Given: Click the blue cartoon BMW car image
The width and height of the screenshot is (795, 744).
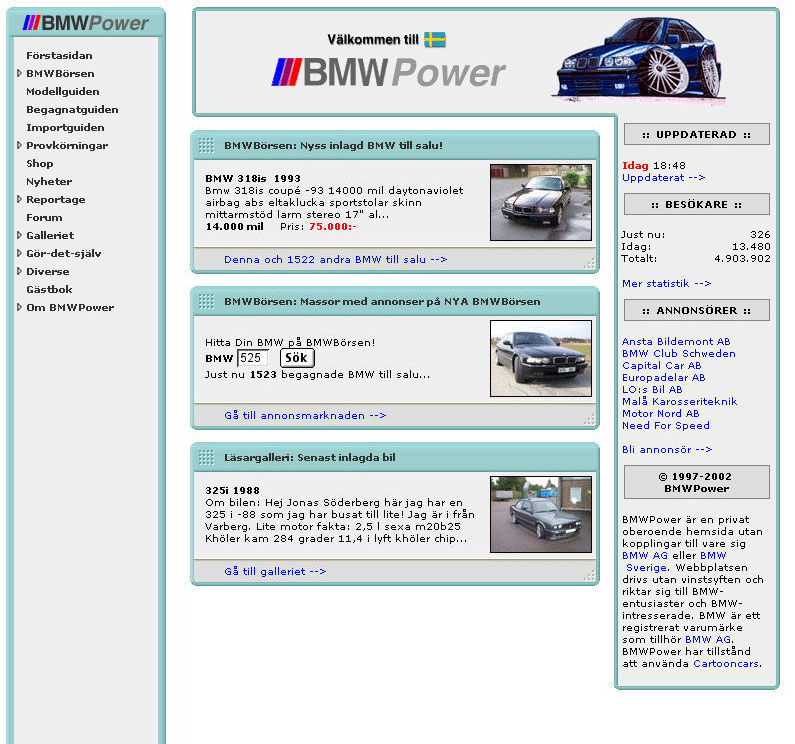Looking at the screenshot, I should 637,63.
